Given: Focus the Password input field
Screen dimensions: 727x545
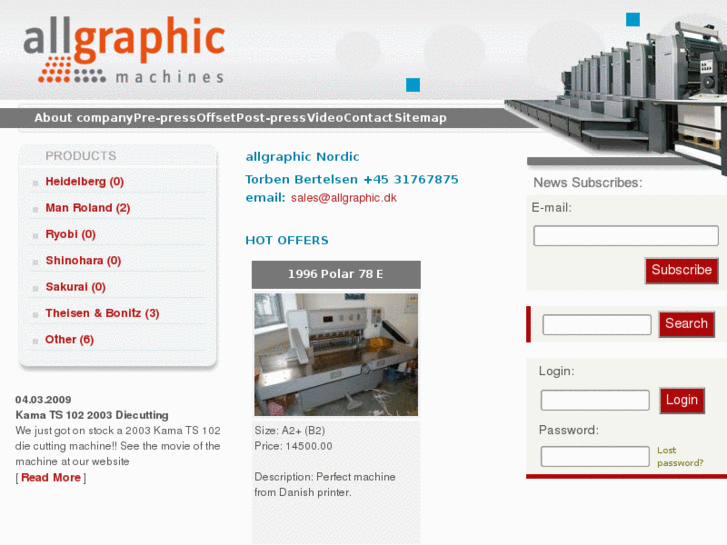Looking at the screenshot, I should 595,456.
